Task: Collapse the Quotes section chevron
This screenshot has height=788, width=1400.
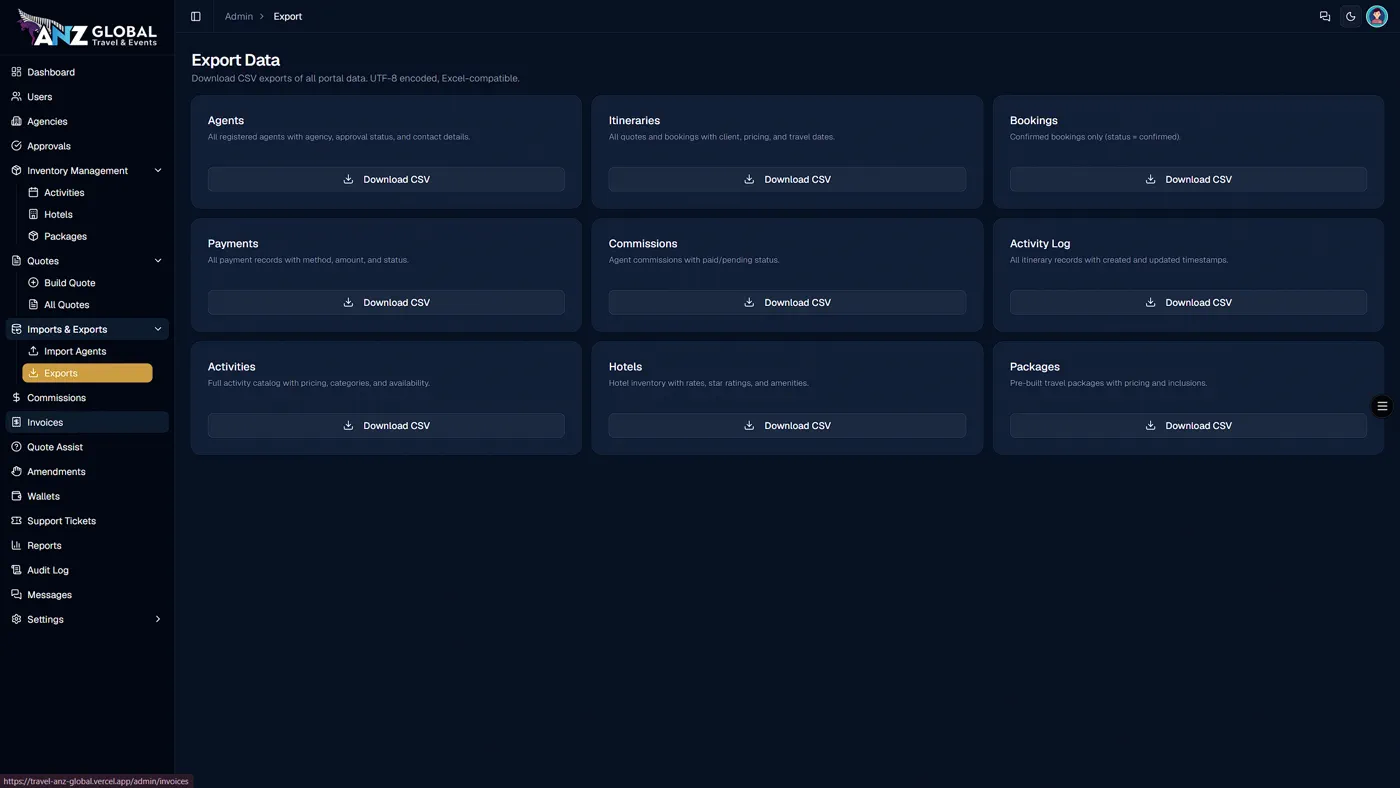Action: [158, 261]
